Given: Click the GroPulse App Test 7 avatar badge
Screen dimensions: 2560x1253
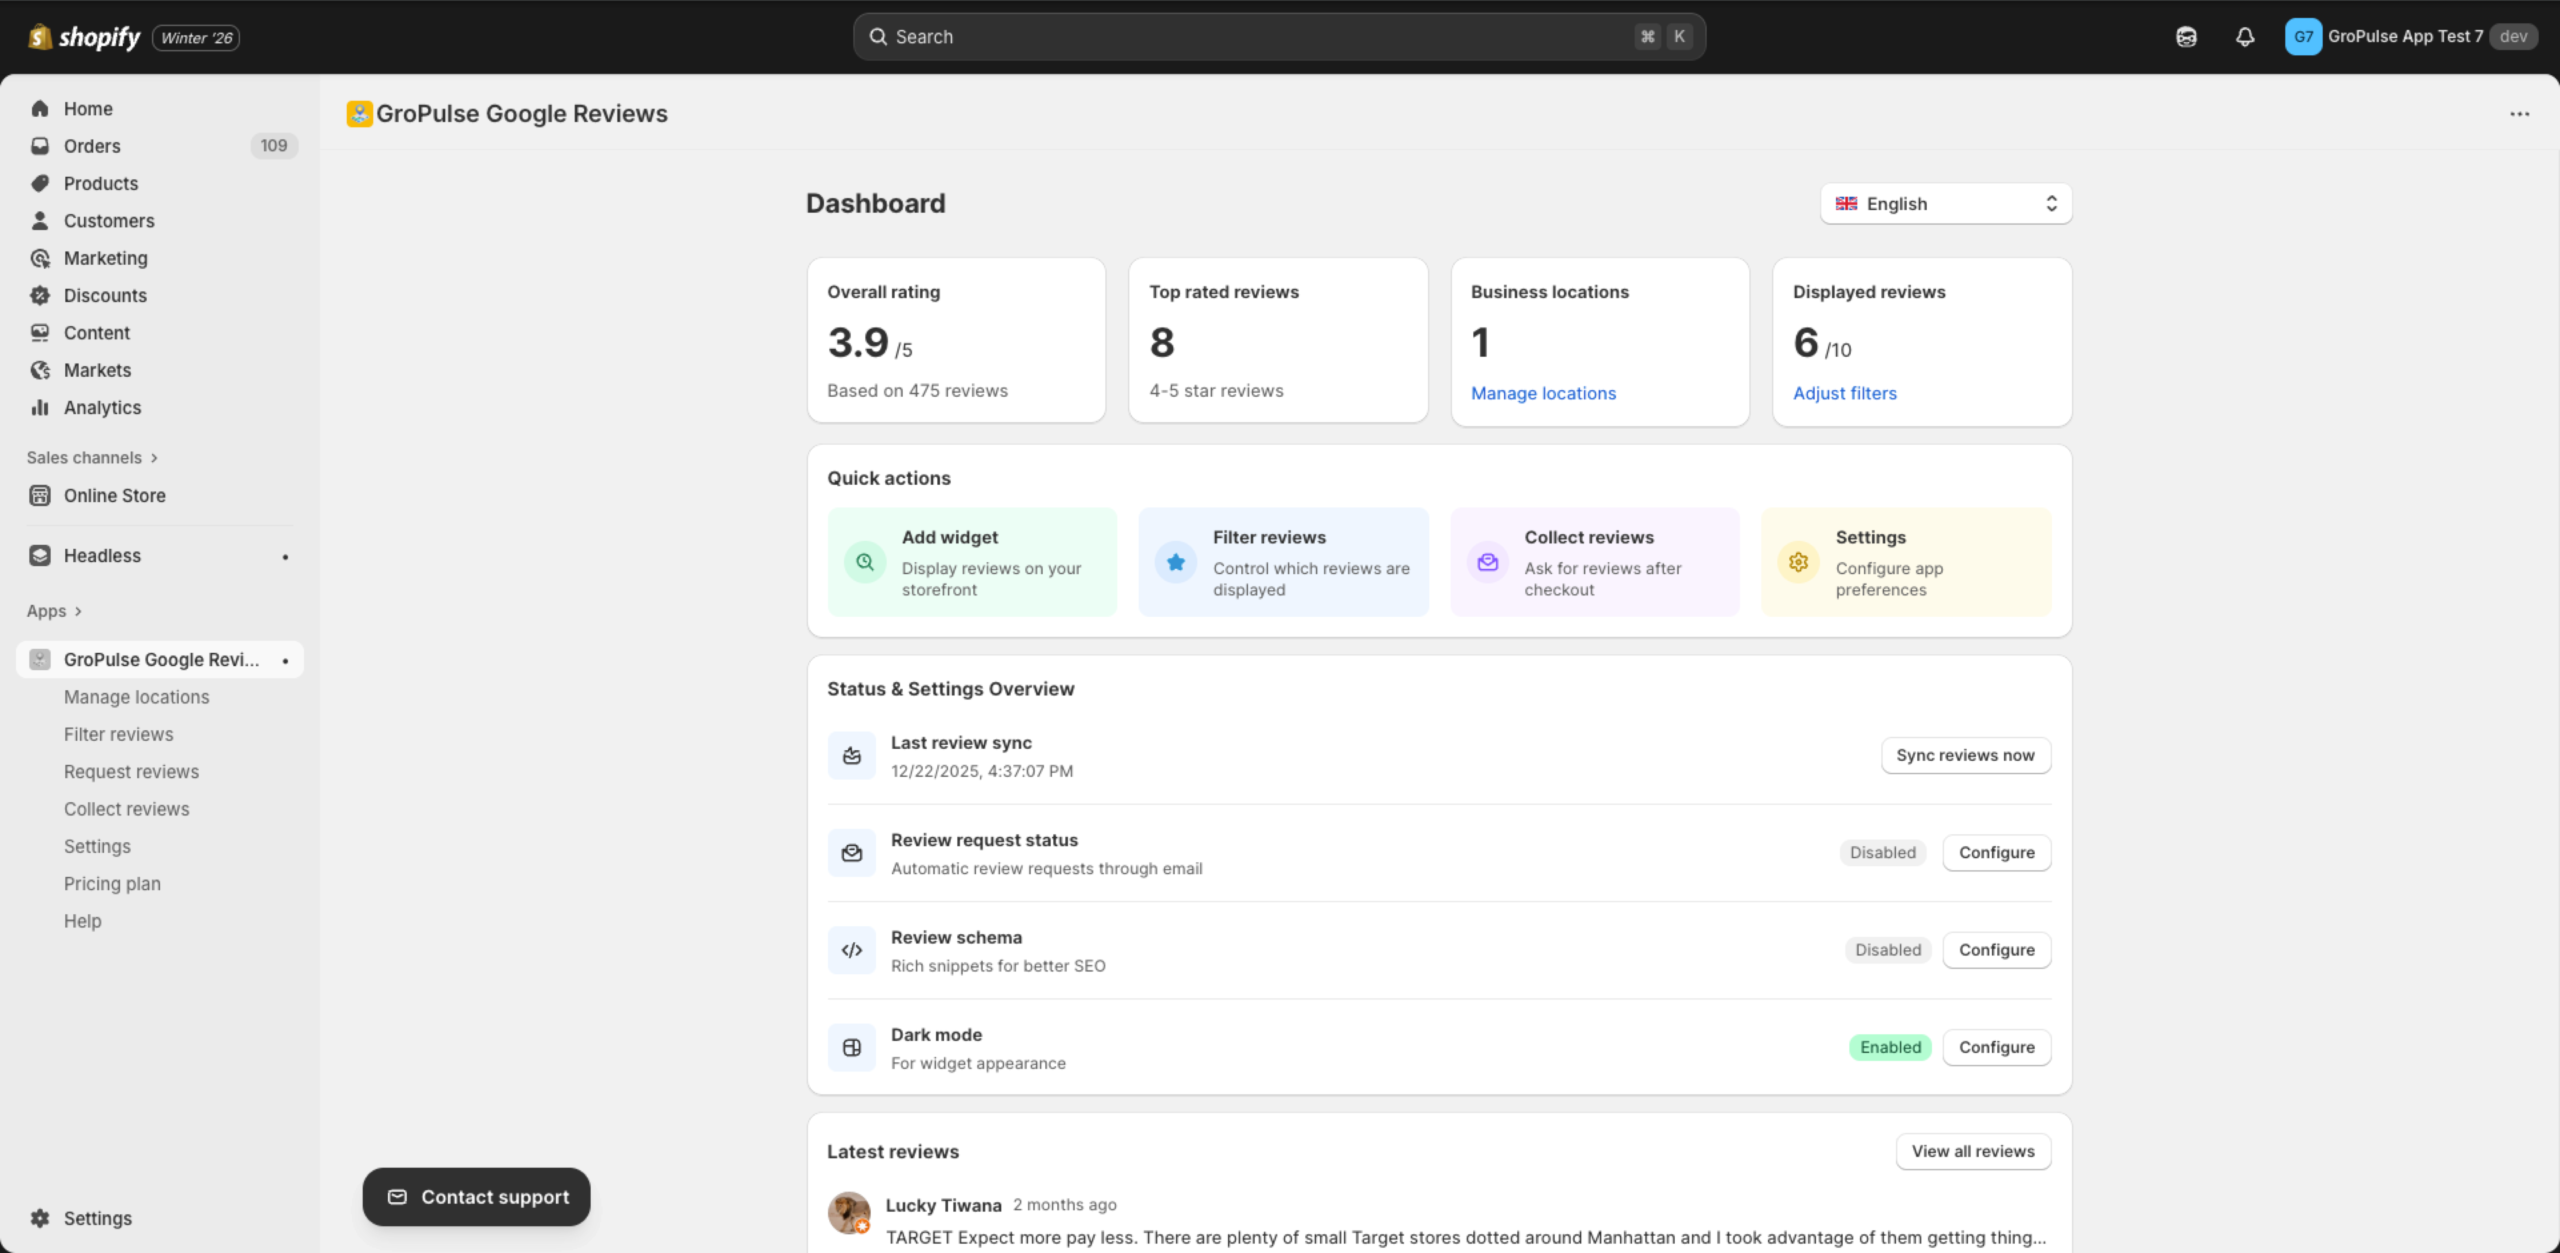Looking at the screenshot, I should [2304, 36].
